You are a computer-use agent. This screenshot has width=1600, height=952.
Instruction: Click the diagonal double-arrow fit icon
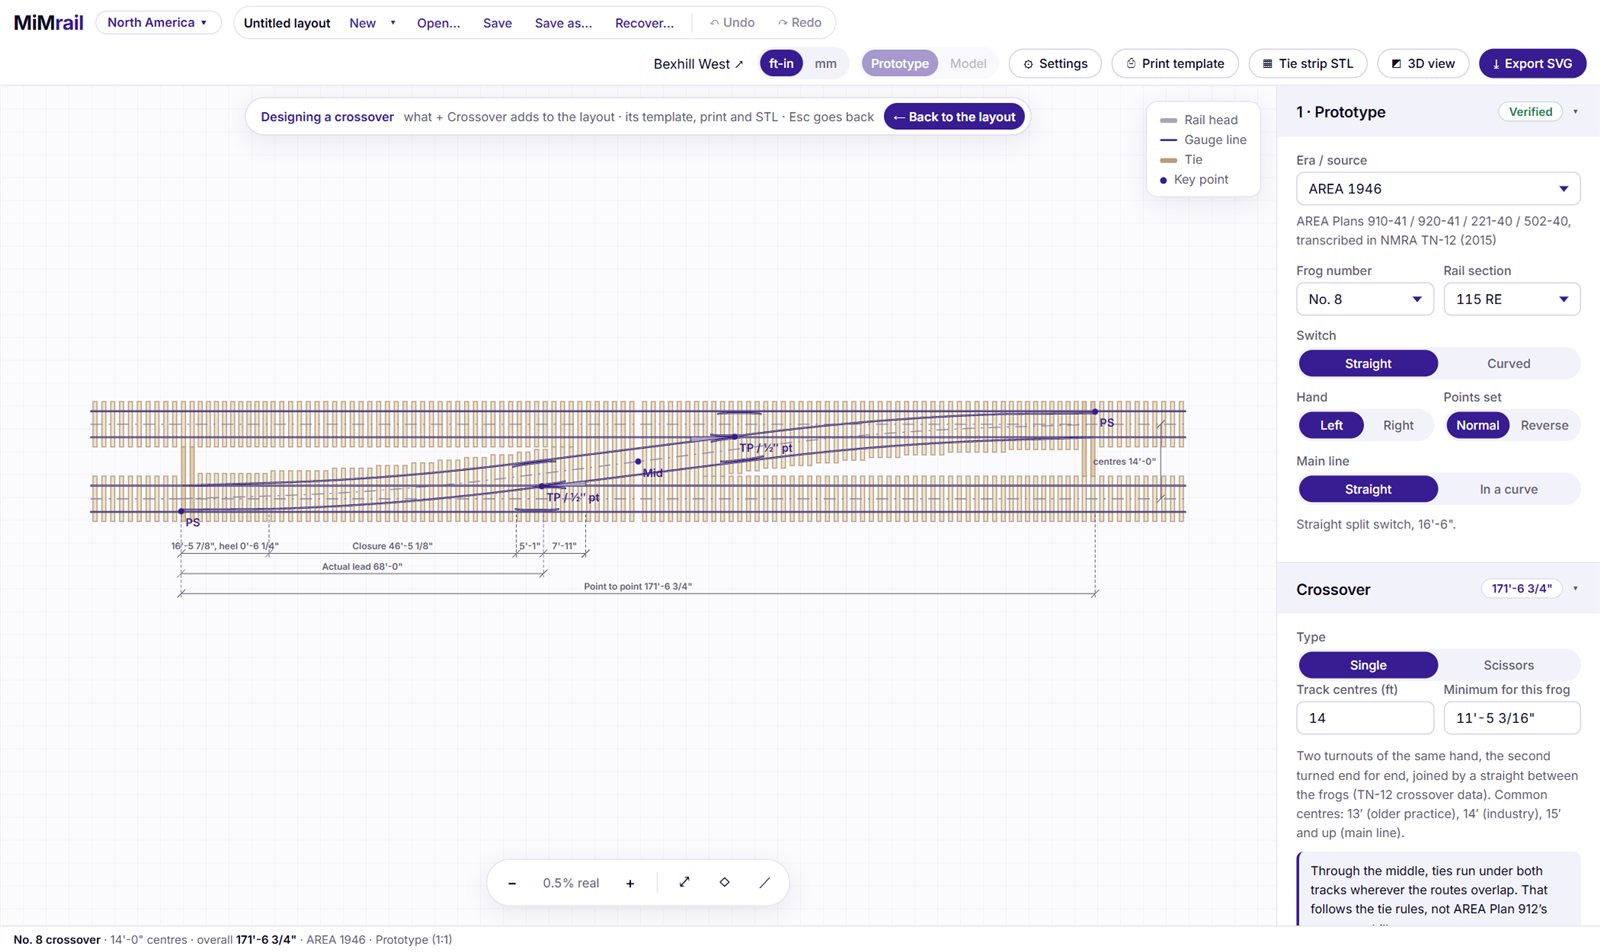(x=685, y=882)
